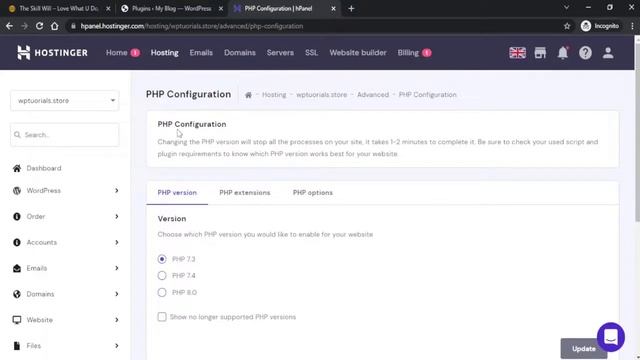
Task: Open notifications bell icon
Action: [563, 53]
